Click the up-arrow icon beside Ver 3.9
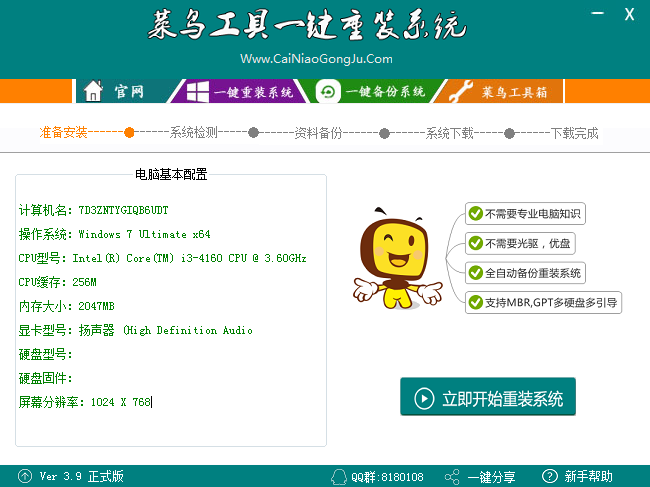650x487 pixels. click(x=24, y=476)
